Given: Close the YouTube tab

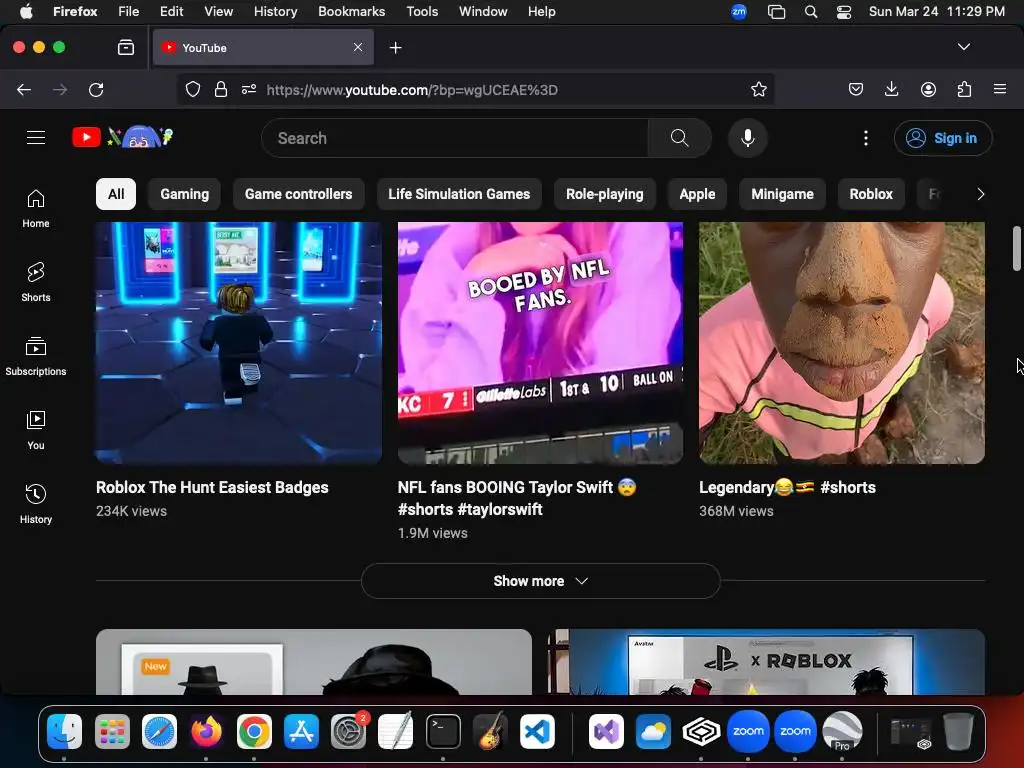Looking at the screenshot, I should [x=358, y=47].
